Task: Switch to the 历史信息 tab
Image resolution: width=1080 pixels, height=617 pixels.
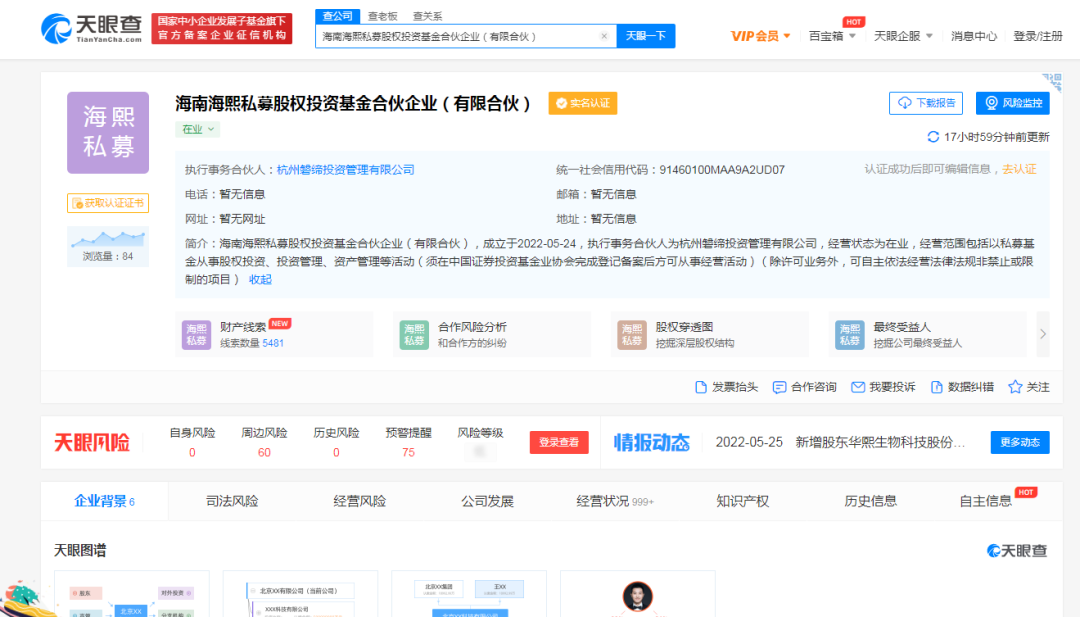Action: coord(871,501)
